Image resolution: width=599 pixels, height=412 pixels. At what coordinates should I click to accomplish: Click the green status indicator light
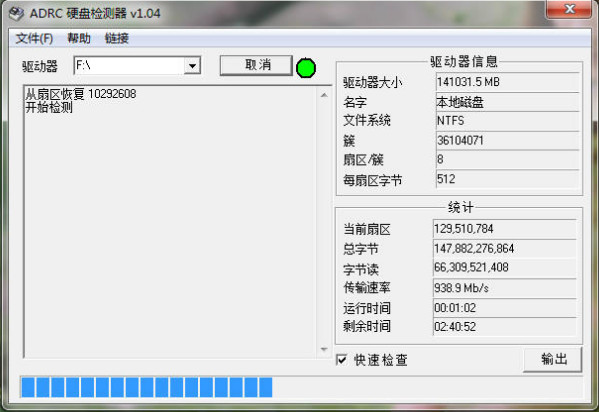point(306,68)
